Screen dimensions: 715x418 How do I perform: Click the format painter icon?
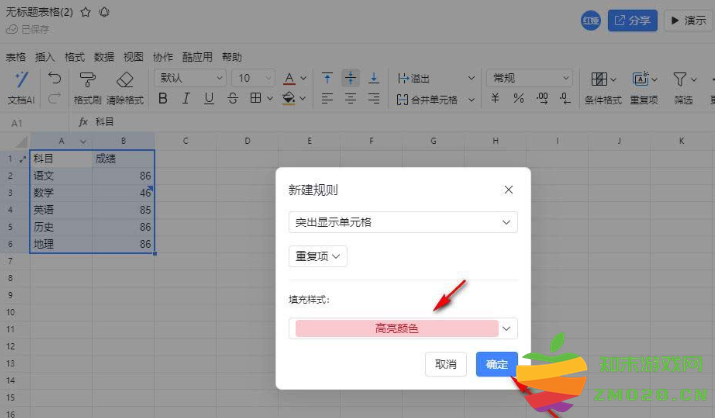pos(87,79)
